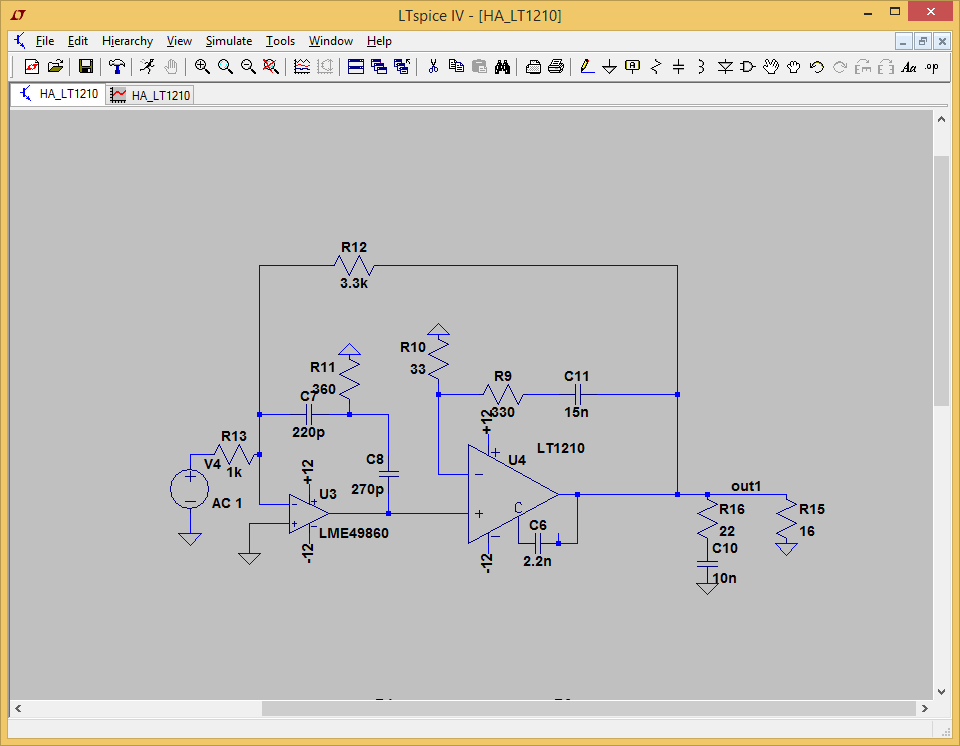Place a Capacitor with toolbar icon
This screenshot has width=960, height=746.
coord(678,66)
